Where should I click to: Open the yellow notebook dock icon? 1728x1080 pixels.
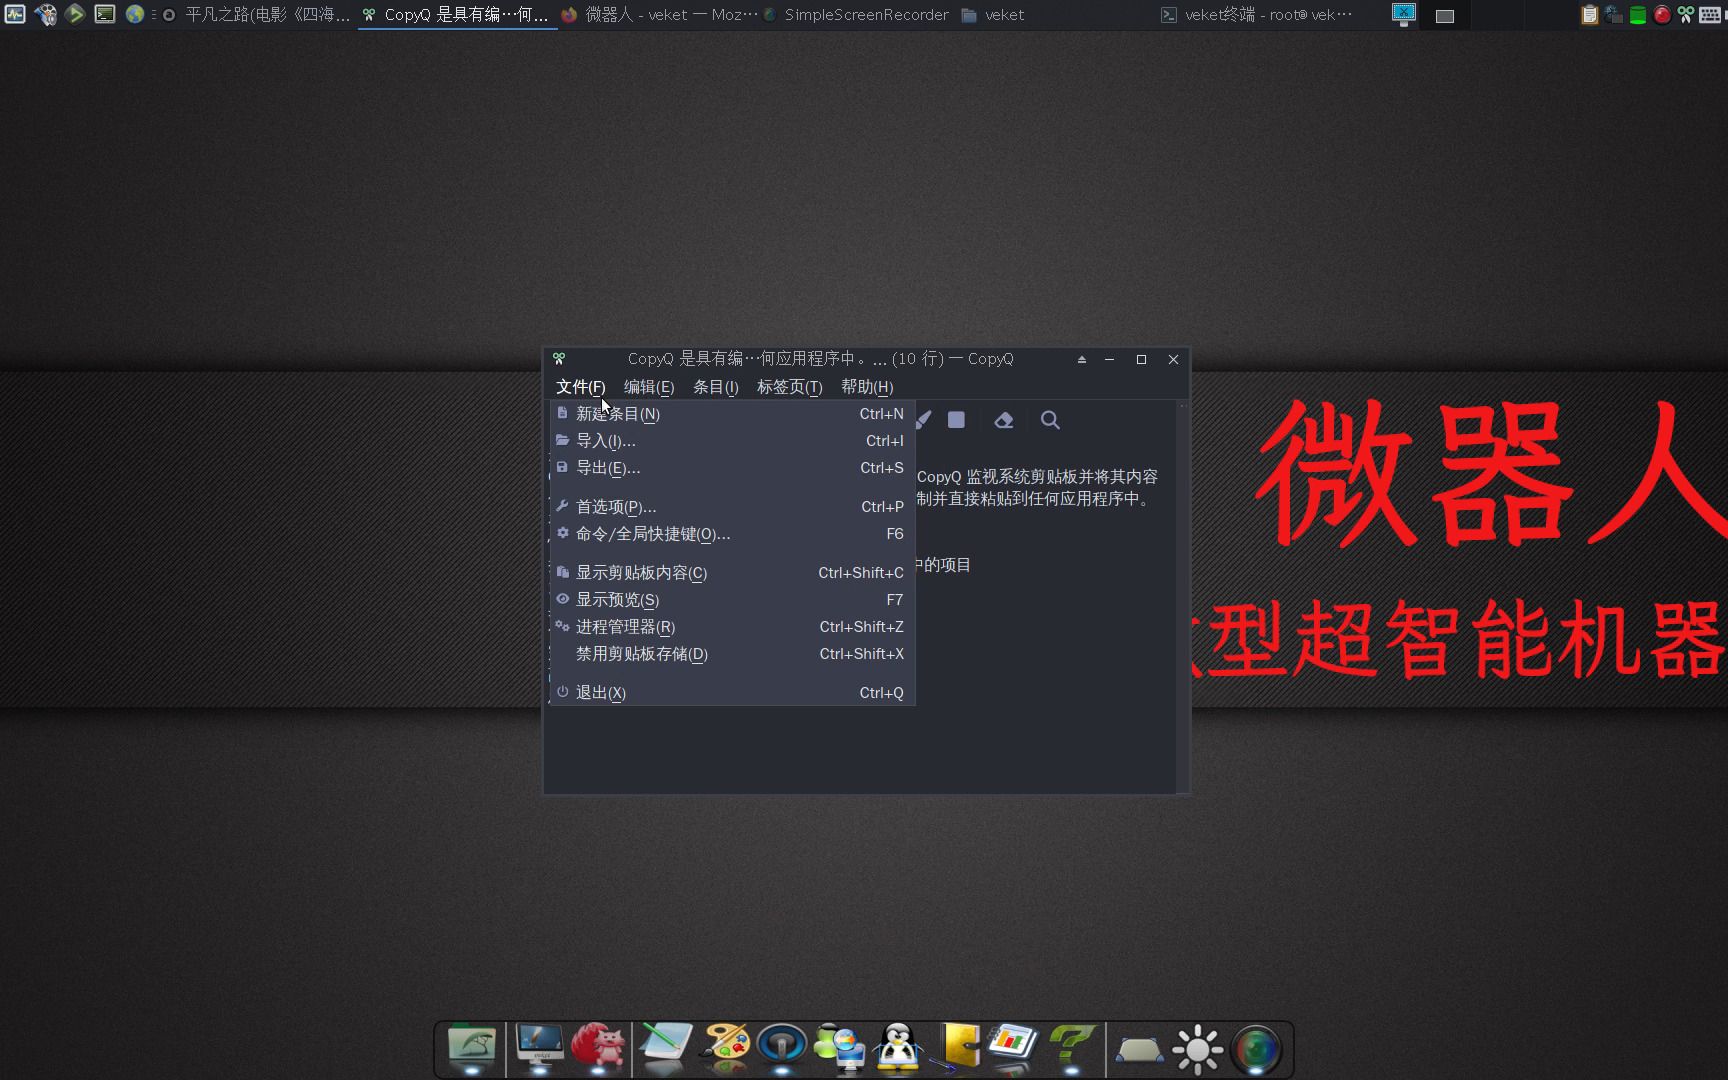tap(957, 1046)
